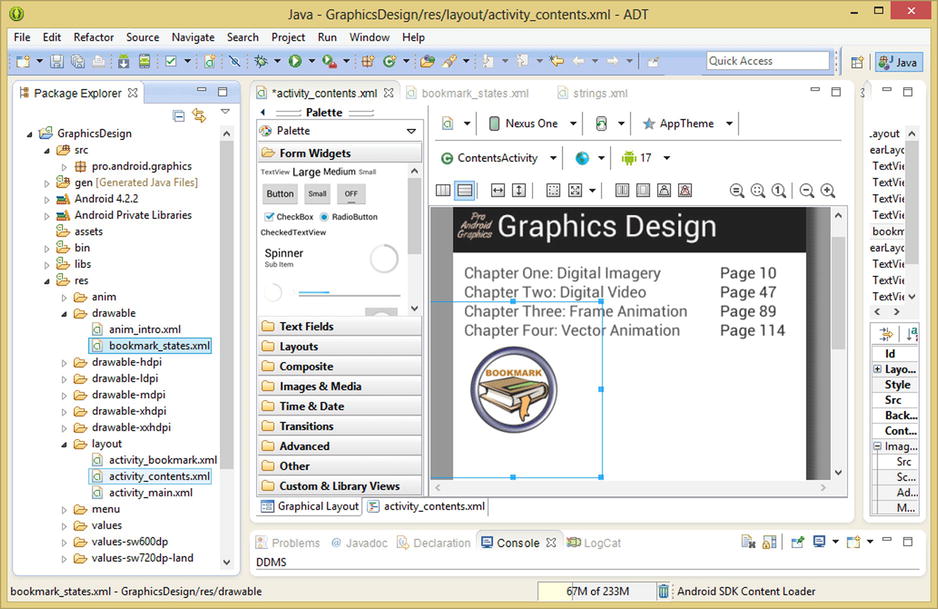Open the Android SDK Manager icon
Image resolution: width=938 pixels, height=609 pixels.
[x=124, y=61]
